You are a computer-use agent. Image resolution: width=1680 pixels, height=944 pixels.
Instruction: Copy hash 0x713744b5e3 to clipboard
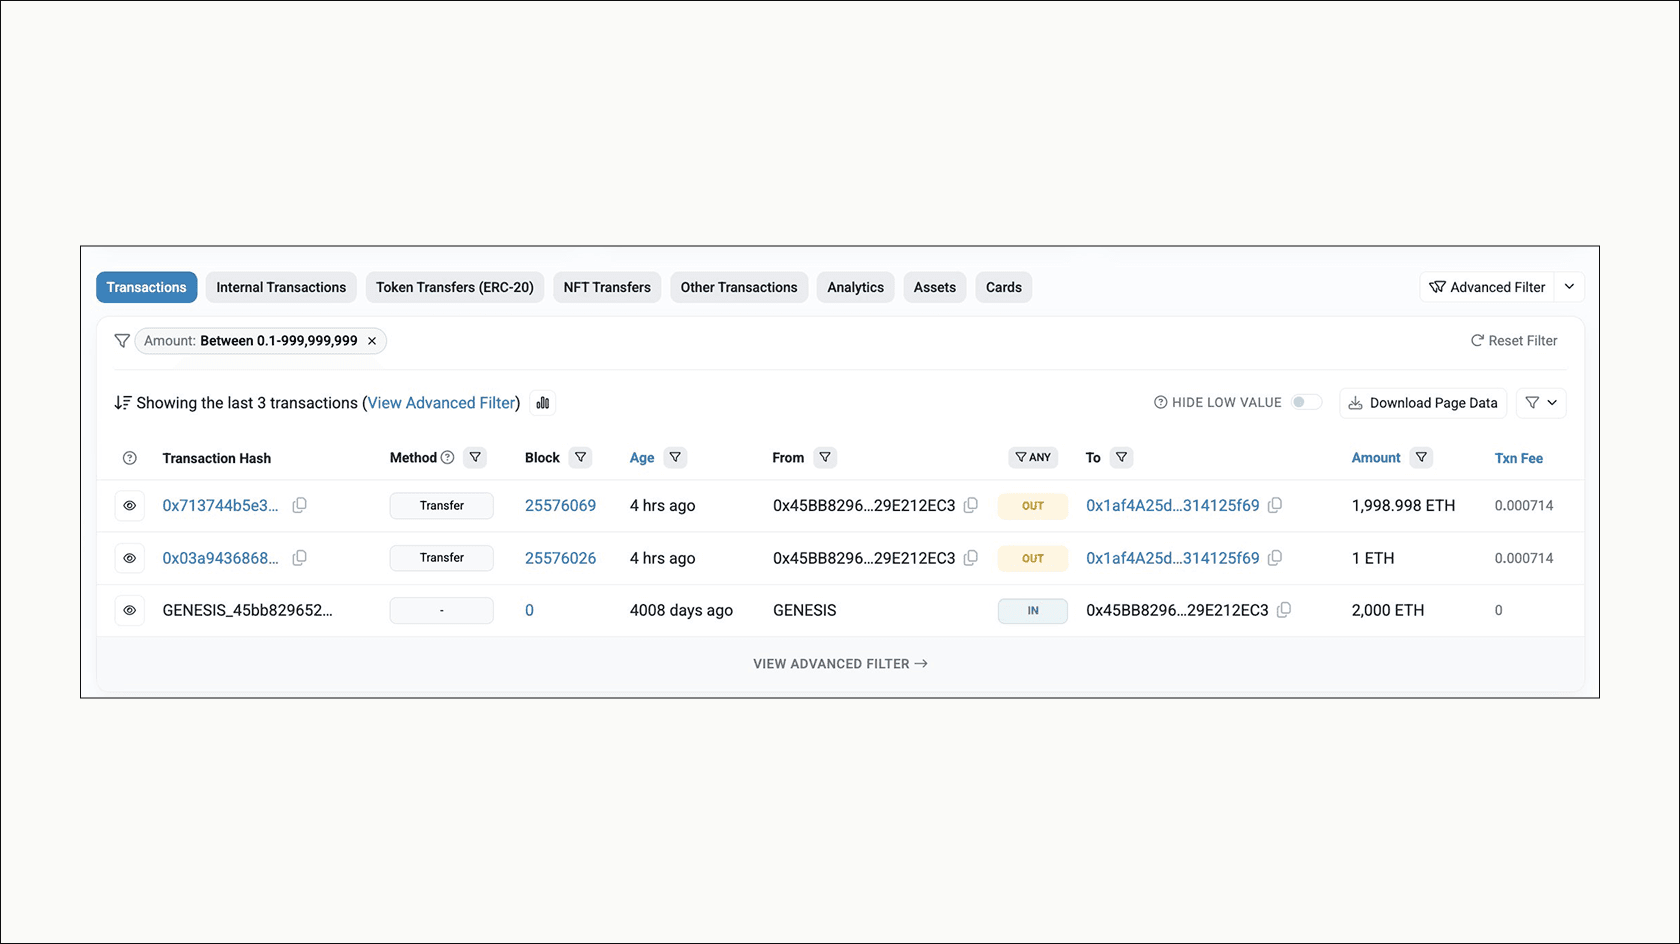(x=299, y=505)
